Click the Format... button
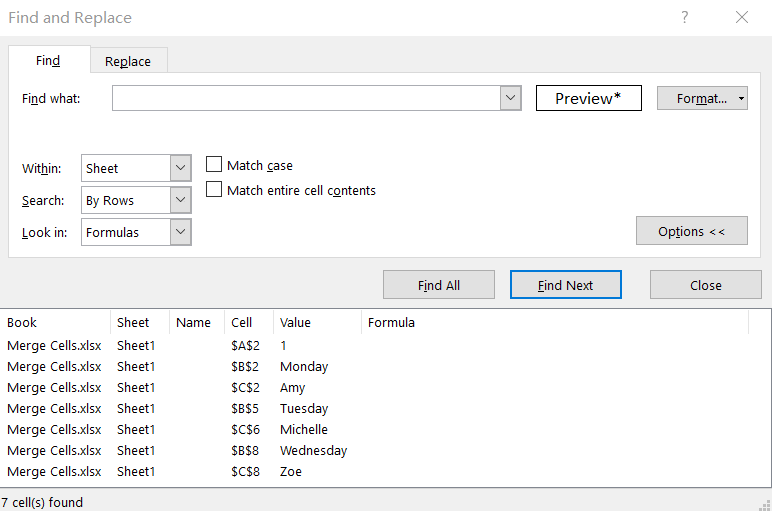772x511 pixels. 702,98
